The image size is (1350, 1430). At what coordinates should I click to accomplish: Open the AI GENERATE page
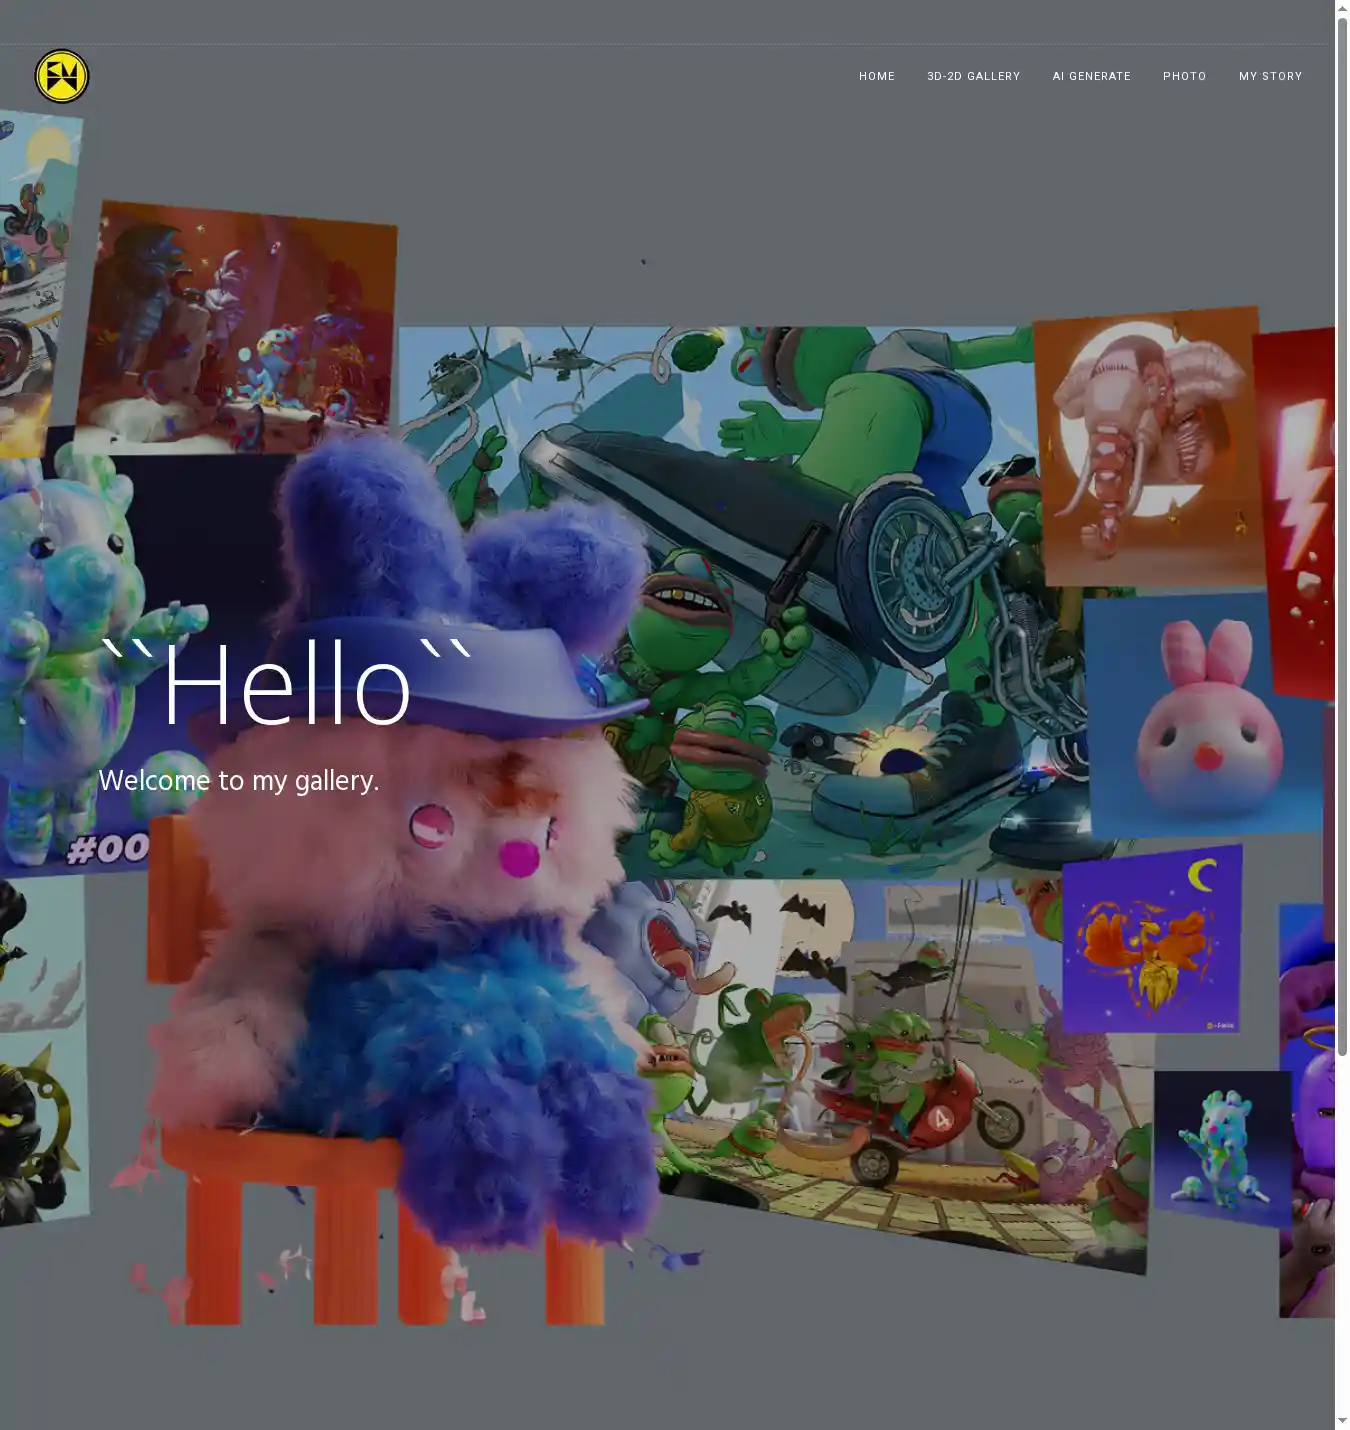click(x=1091, y=76)
